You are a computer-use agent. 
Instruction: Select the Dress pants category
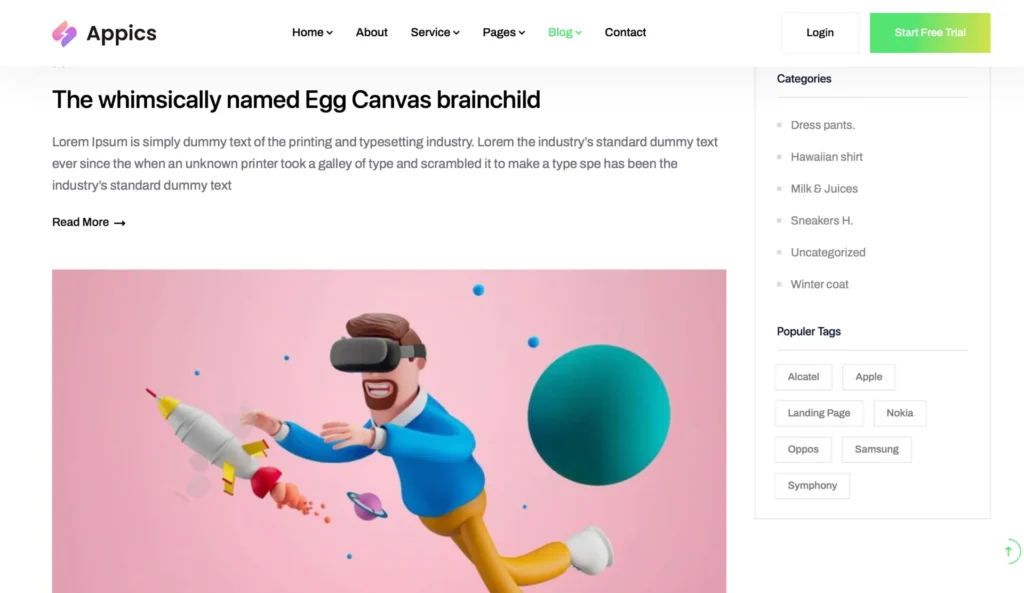pyautogui.click(x=822, y=125)
